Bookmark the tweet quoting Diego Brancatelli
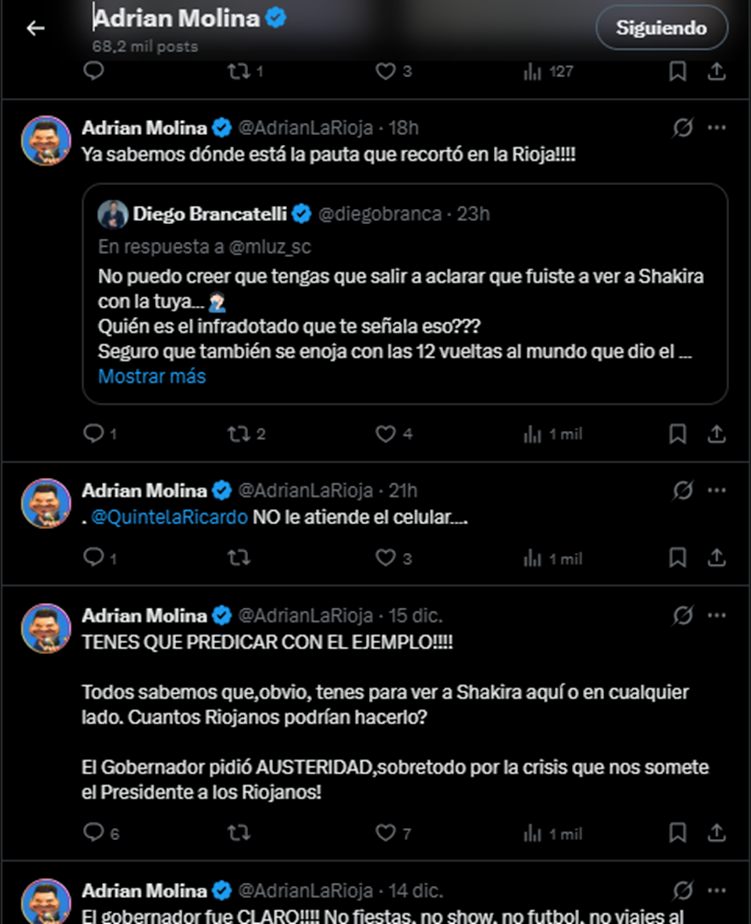Viewport: 751px width, 924px height. [677, 434]
